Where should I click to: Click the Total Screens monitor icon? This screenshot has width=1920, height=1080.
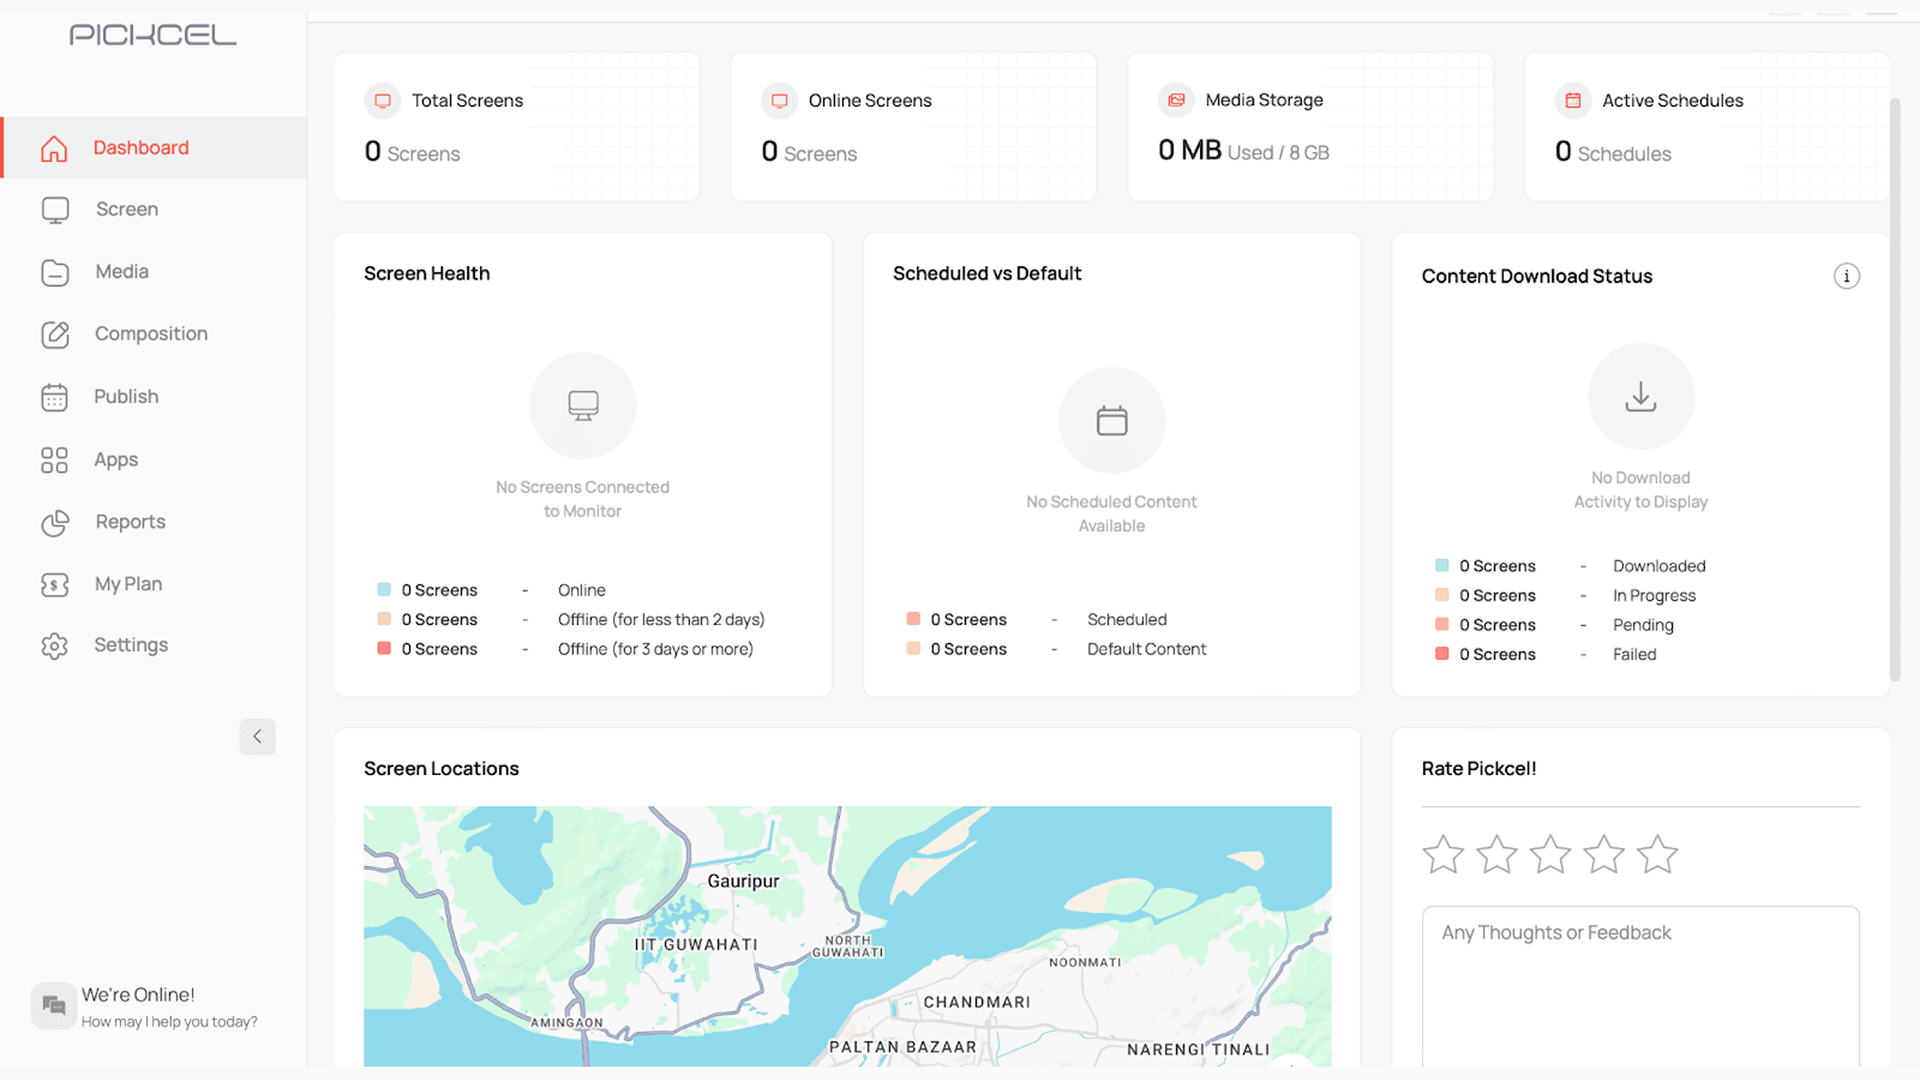[x=382, y=100]
